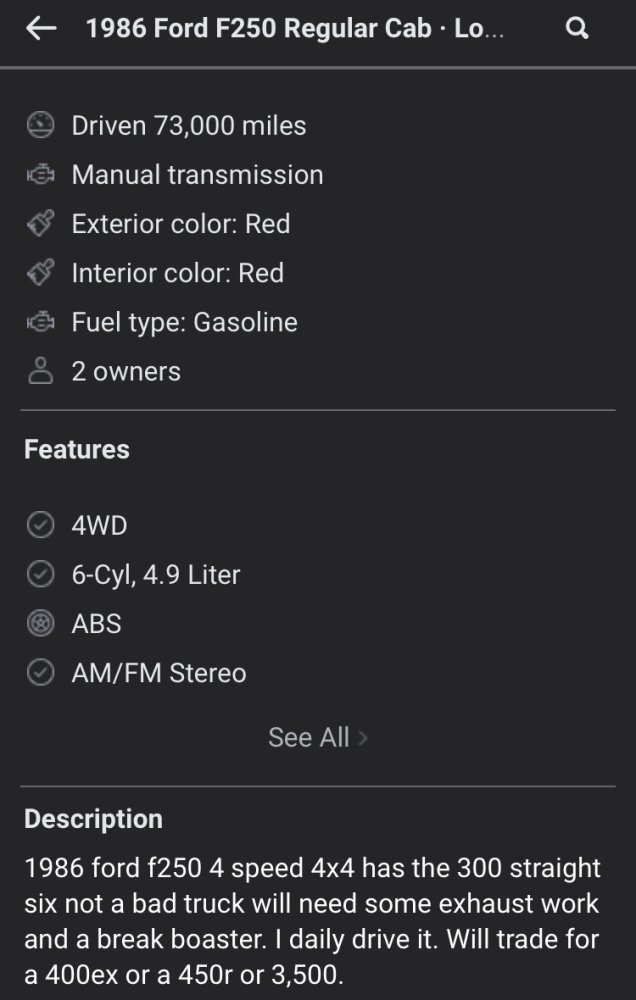Screen dimensions: 636x1000
Task: Tap the chevron beside See All
Action: (362, 739)
